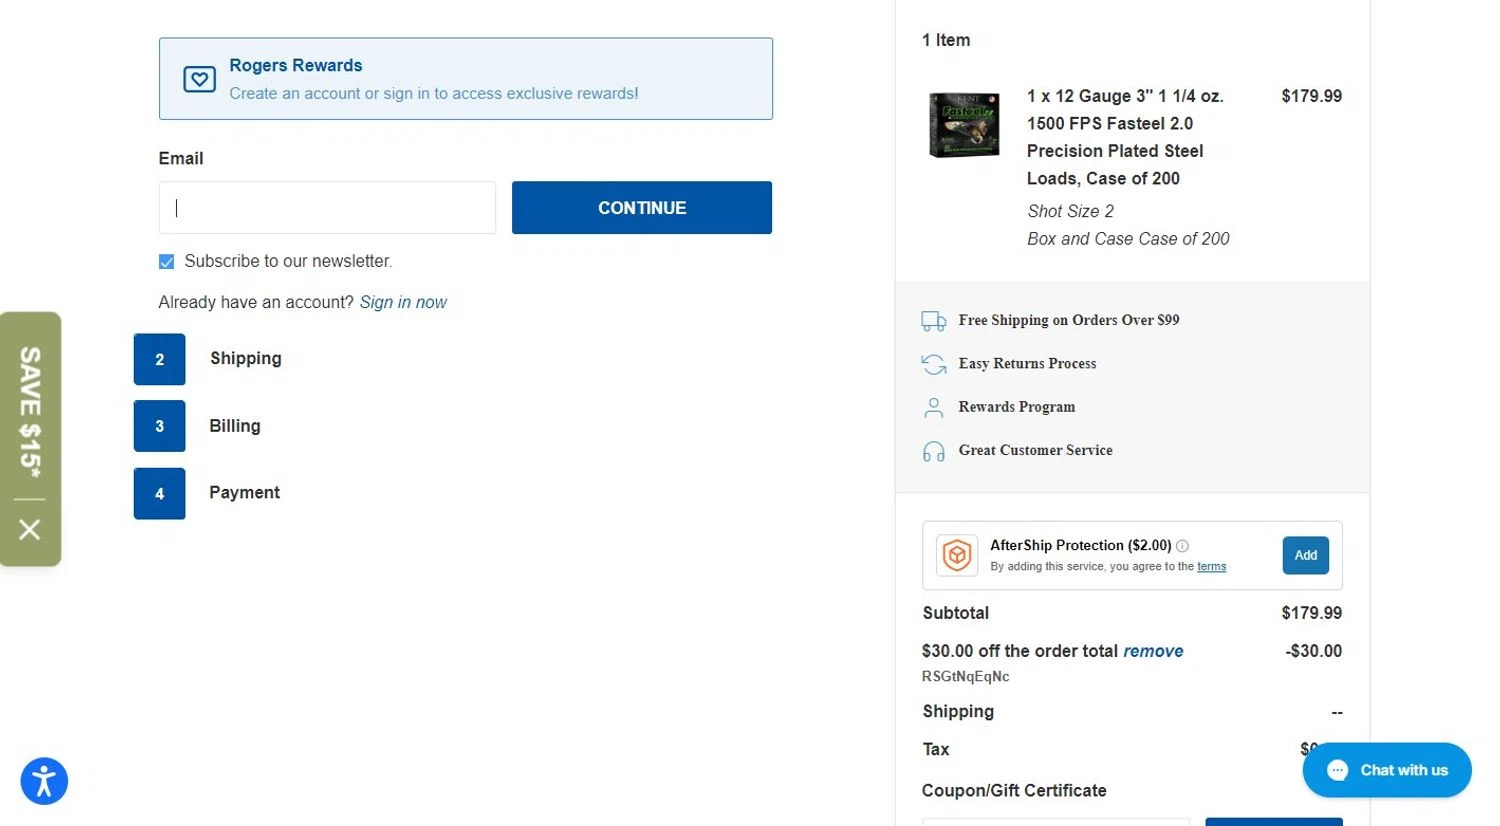
Task: Click the Rogers Rewards heart icon
Action: [199, 79]
